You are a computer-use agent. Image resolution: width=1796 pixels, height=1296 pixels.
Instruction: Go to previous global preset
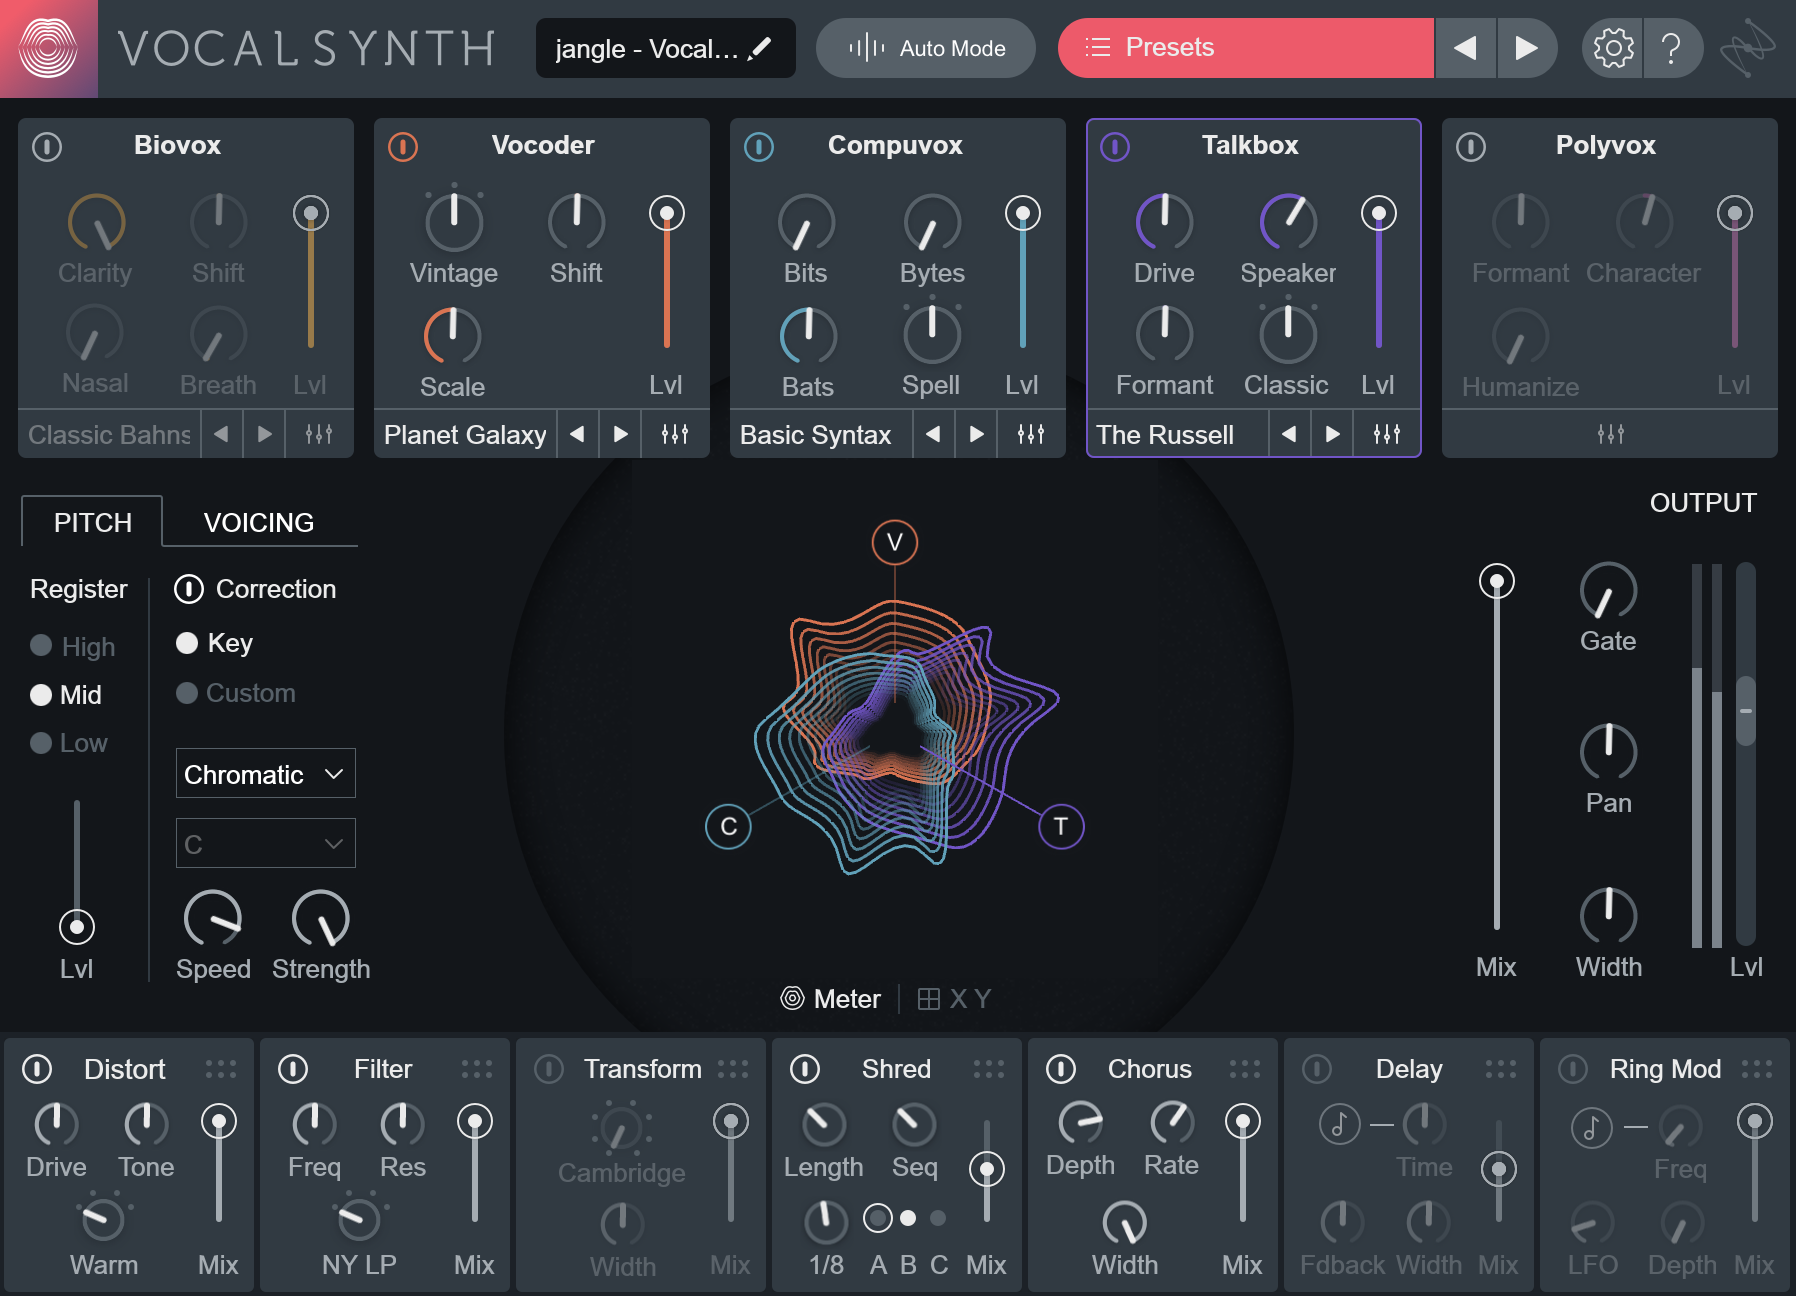pos(1465,48)
